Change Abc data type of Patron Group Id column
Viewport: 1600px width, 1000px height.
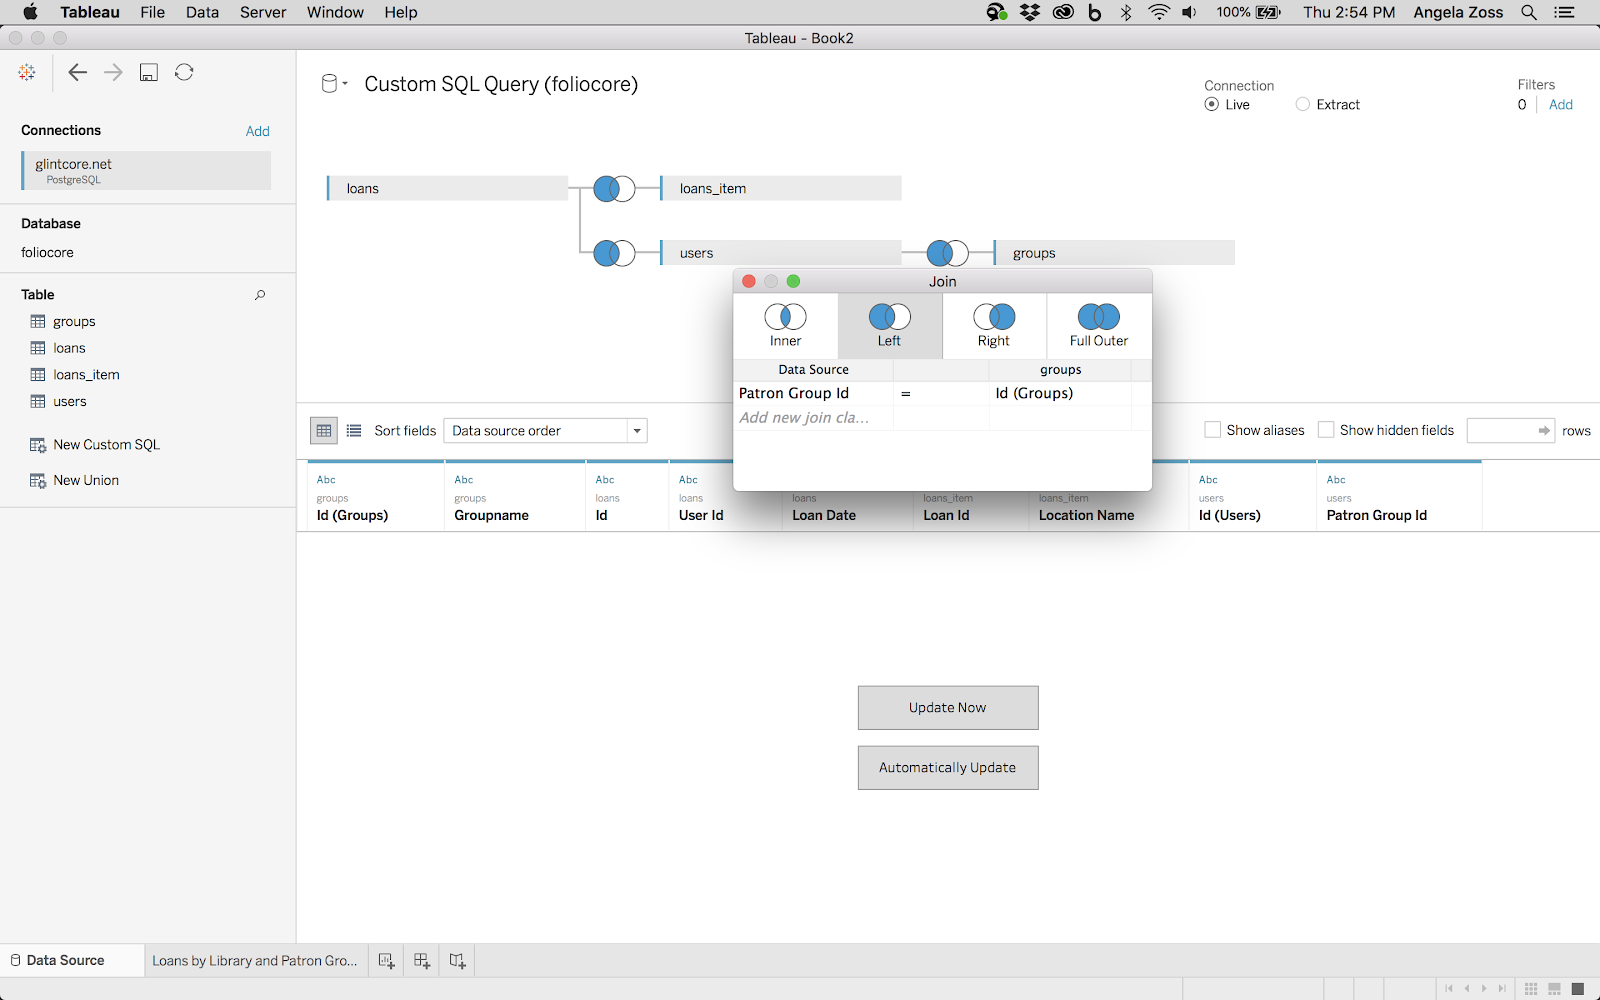[1336, 480]
